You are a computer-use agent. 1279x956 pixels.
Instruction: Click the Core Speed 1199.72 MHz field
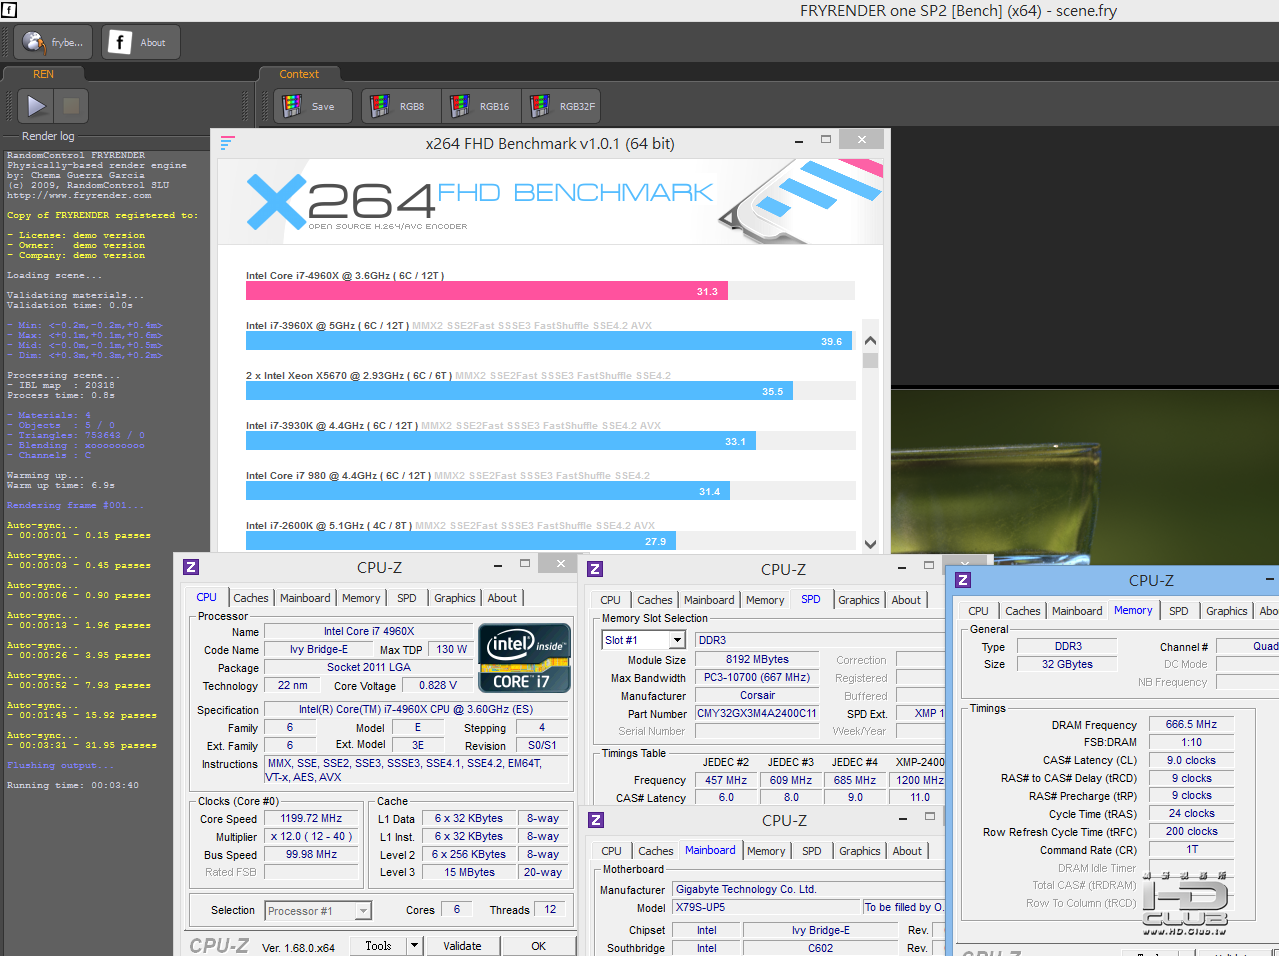(311, 818)
